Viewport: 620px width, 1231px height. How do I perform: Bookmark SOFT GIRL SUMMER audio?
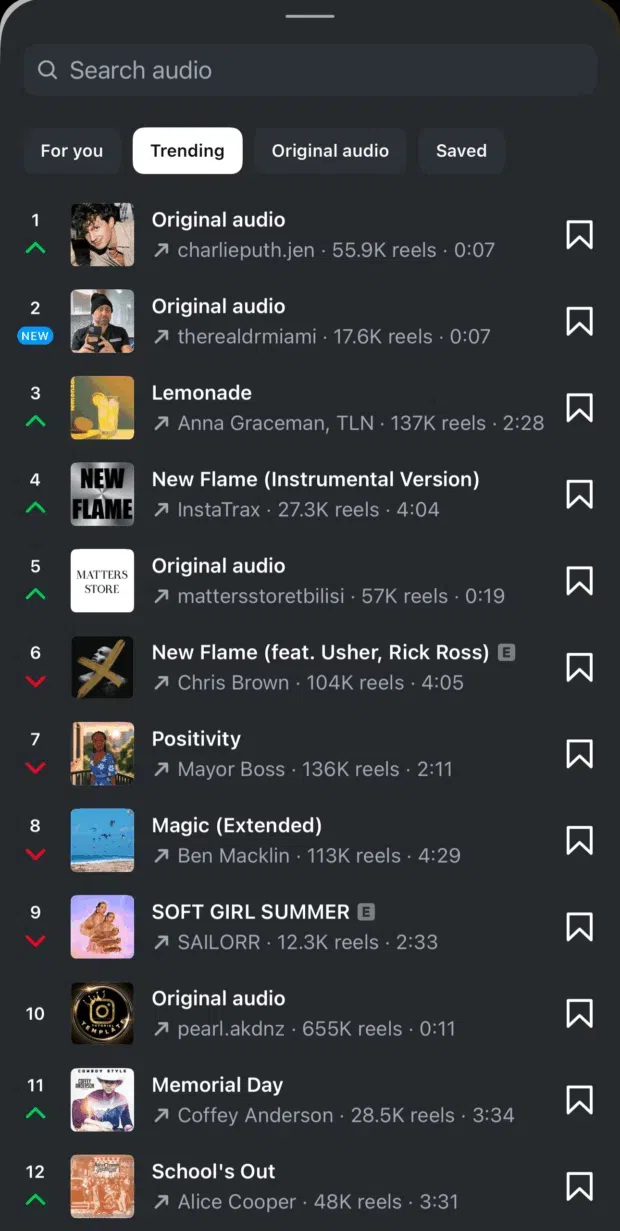point(579,927)
